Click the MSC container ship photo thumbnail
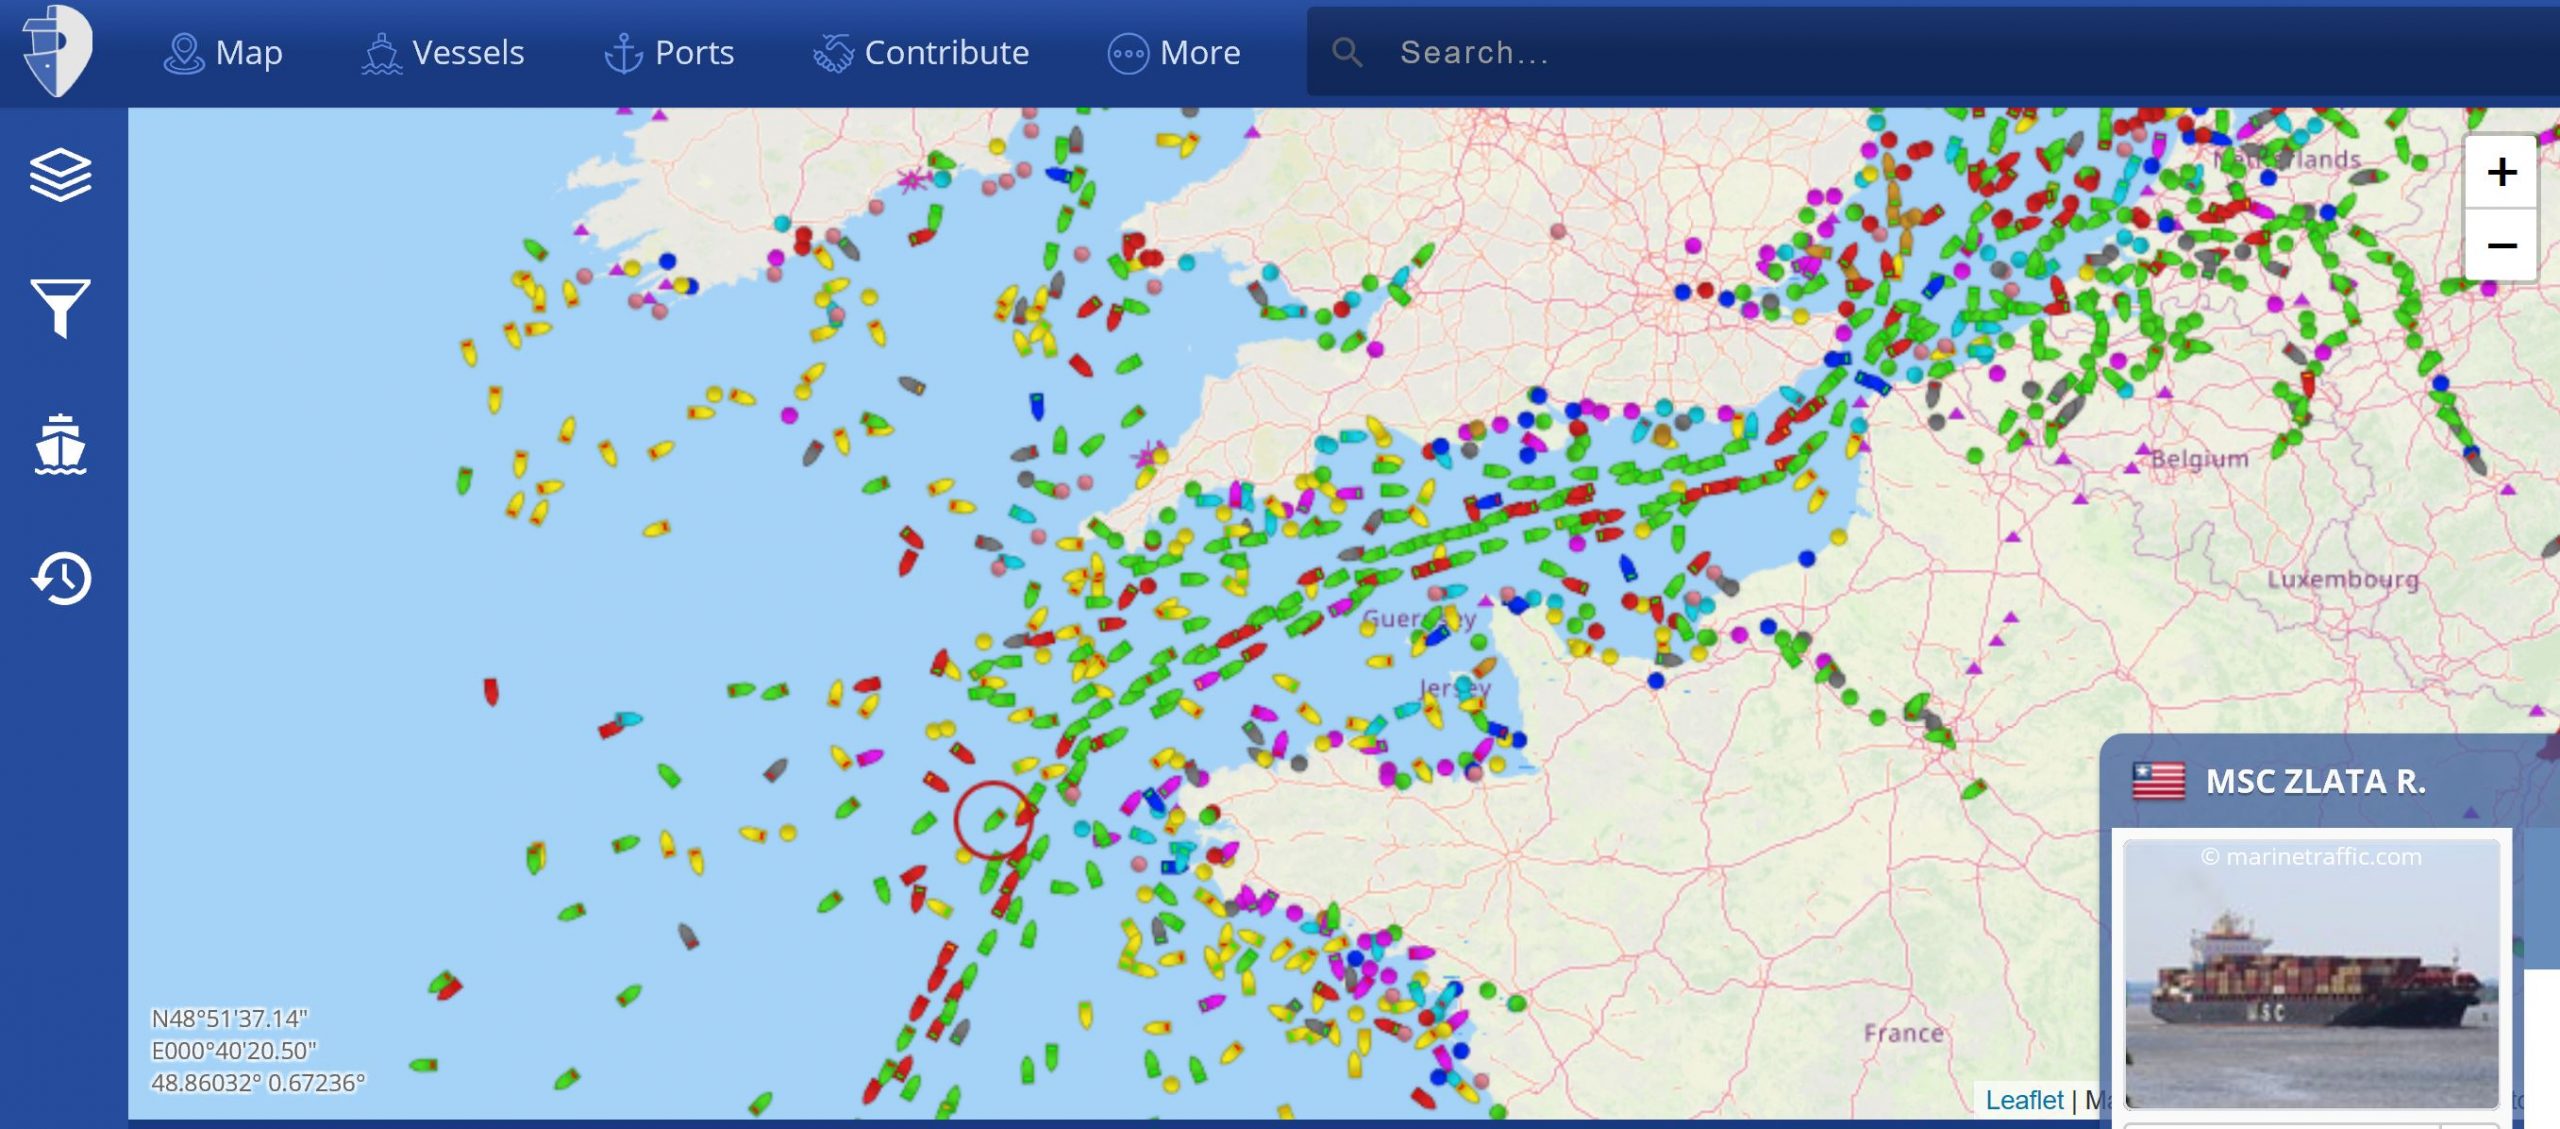2560x1129 pixels. coord(2310,975)
